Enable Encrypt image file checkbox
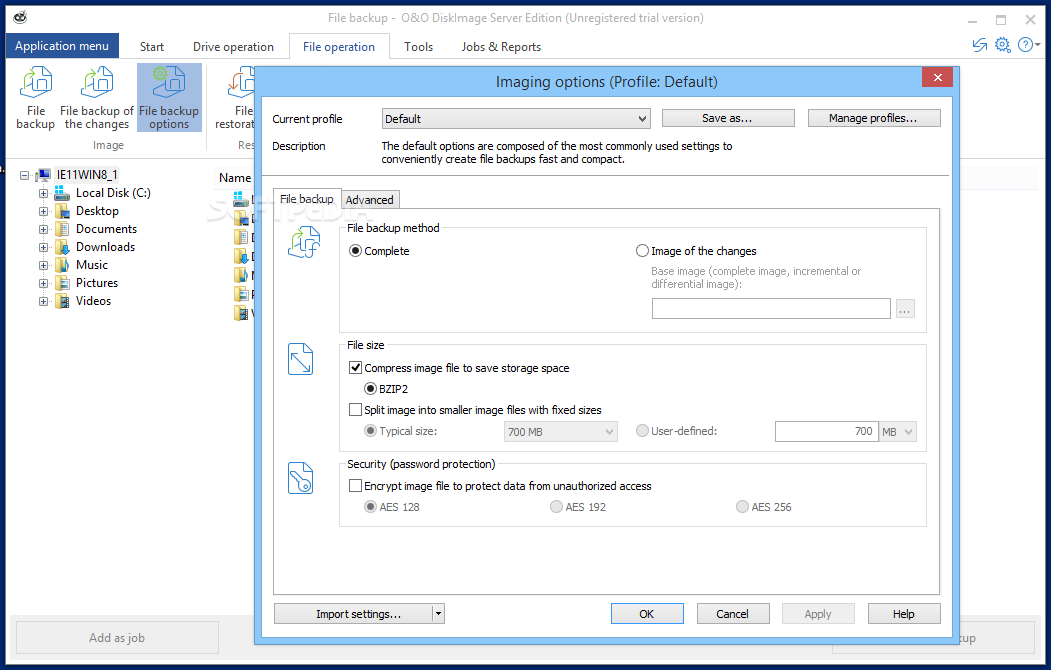The height and width of the screenshot is (670, 1051). click(355, 486)
